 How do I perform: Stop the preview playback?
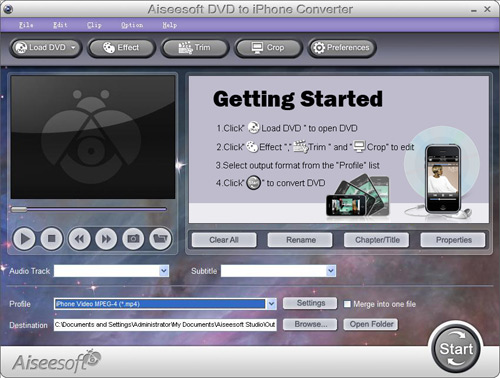click(x=51, y=239)
